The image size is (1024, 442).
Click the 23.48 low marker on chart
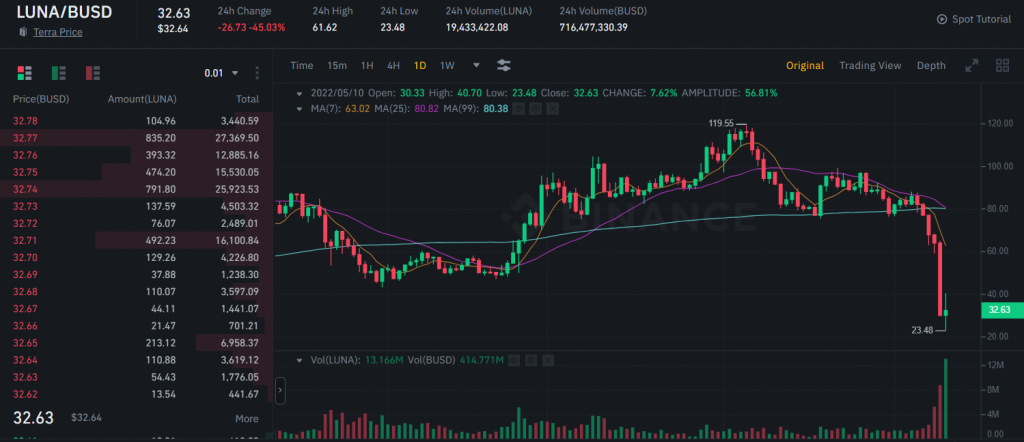[922, 330]
